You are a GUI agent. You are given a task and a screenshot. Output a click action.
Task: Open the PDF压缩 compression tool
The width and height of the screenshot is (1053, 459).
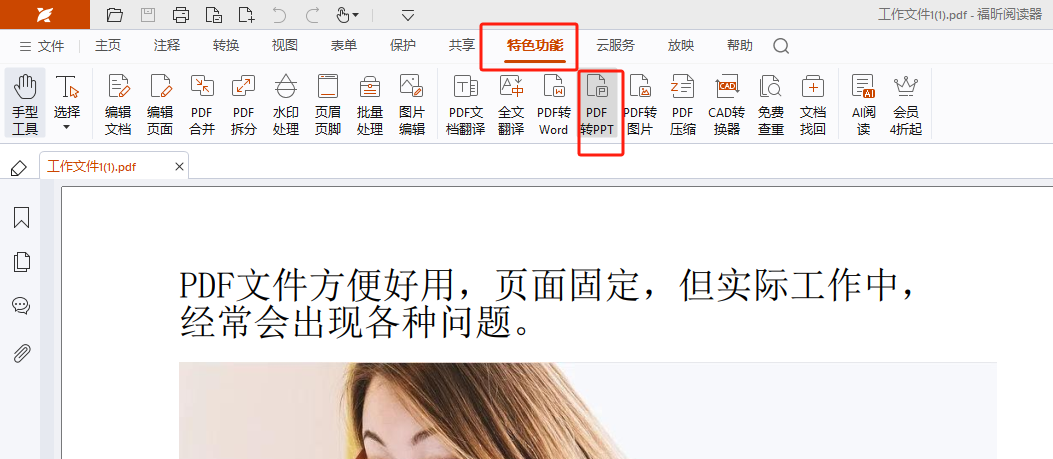[683, 105]
